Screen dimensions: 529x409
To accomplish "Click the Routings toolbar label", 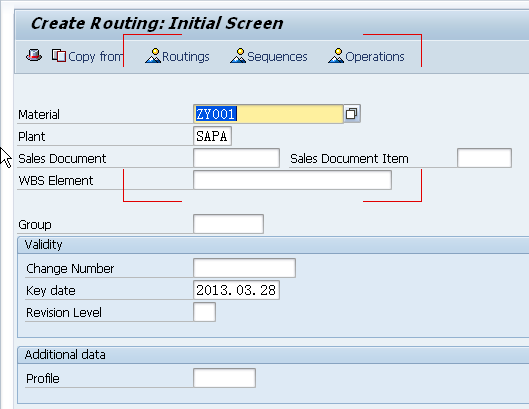I will click(186, 56).
